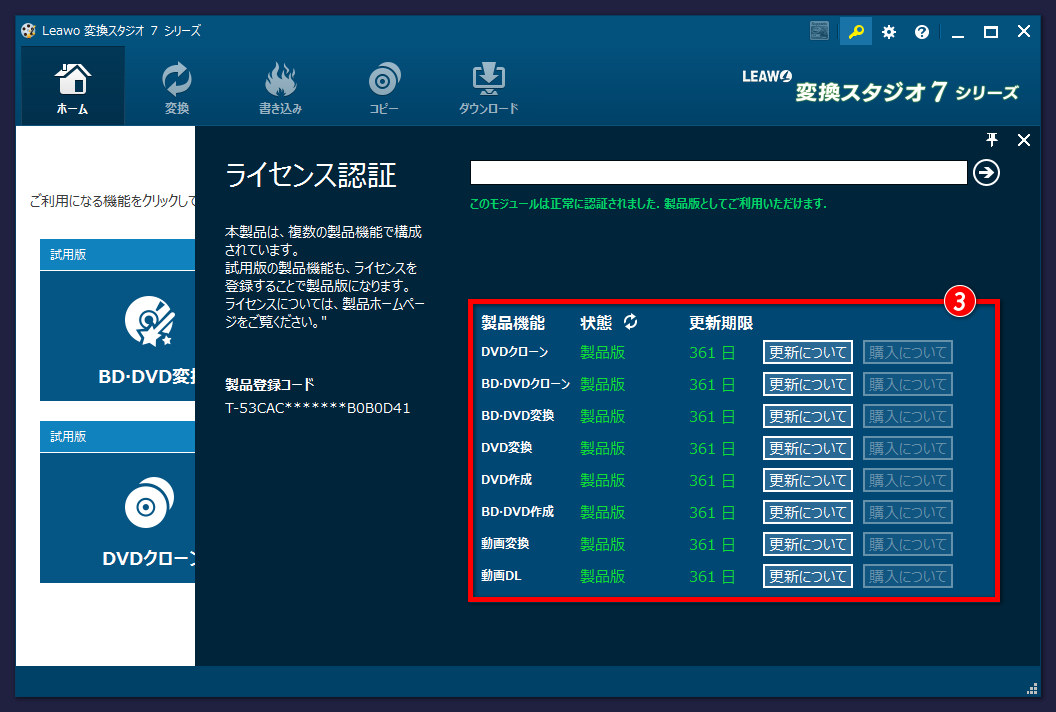The image size is (1056, 712).
Task: Click 購入について for DVD作成
Action: tap(907, 480)
